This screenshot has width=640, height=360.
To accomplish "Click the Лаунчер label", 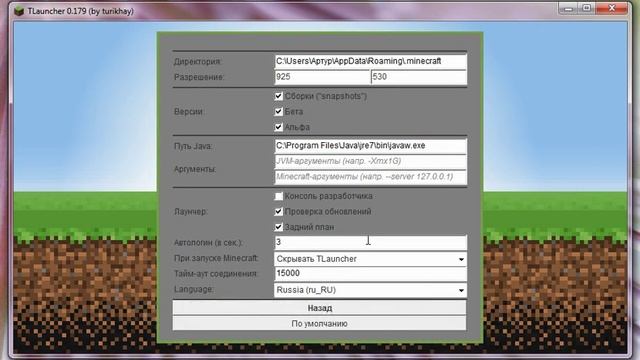I will (x=191, y=211).
